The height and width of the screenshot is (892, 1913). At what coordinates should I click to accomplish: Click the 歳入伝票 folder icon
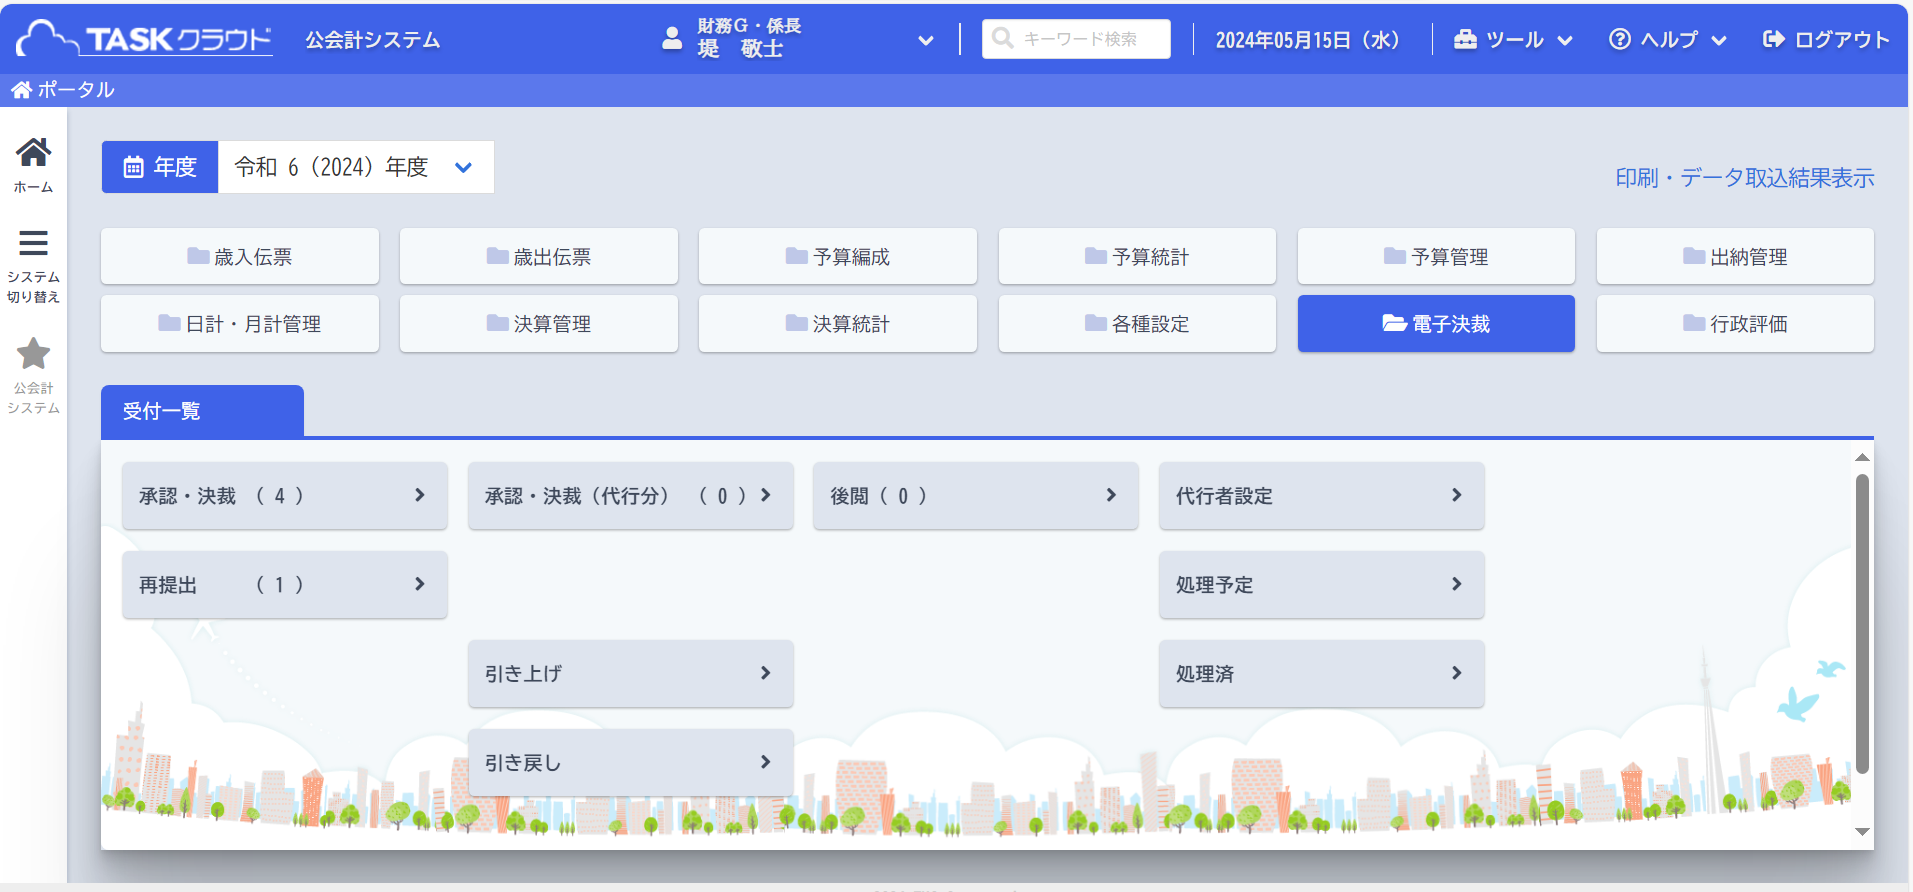[x=198, y=256]
